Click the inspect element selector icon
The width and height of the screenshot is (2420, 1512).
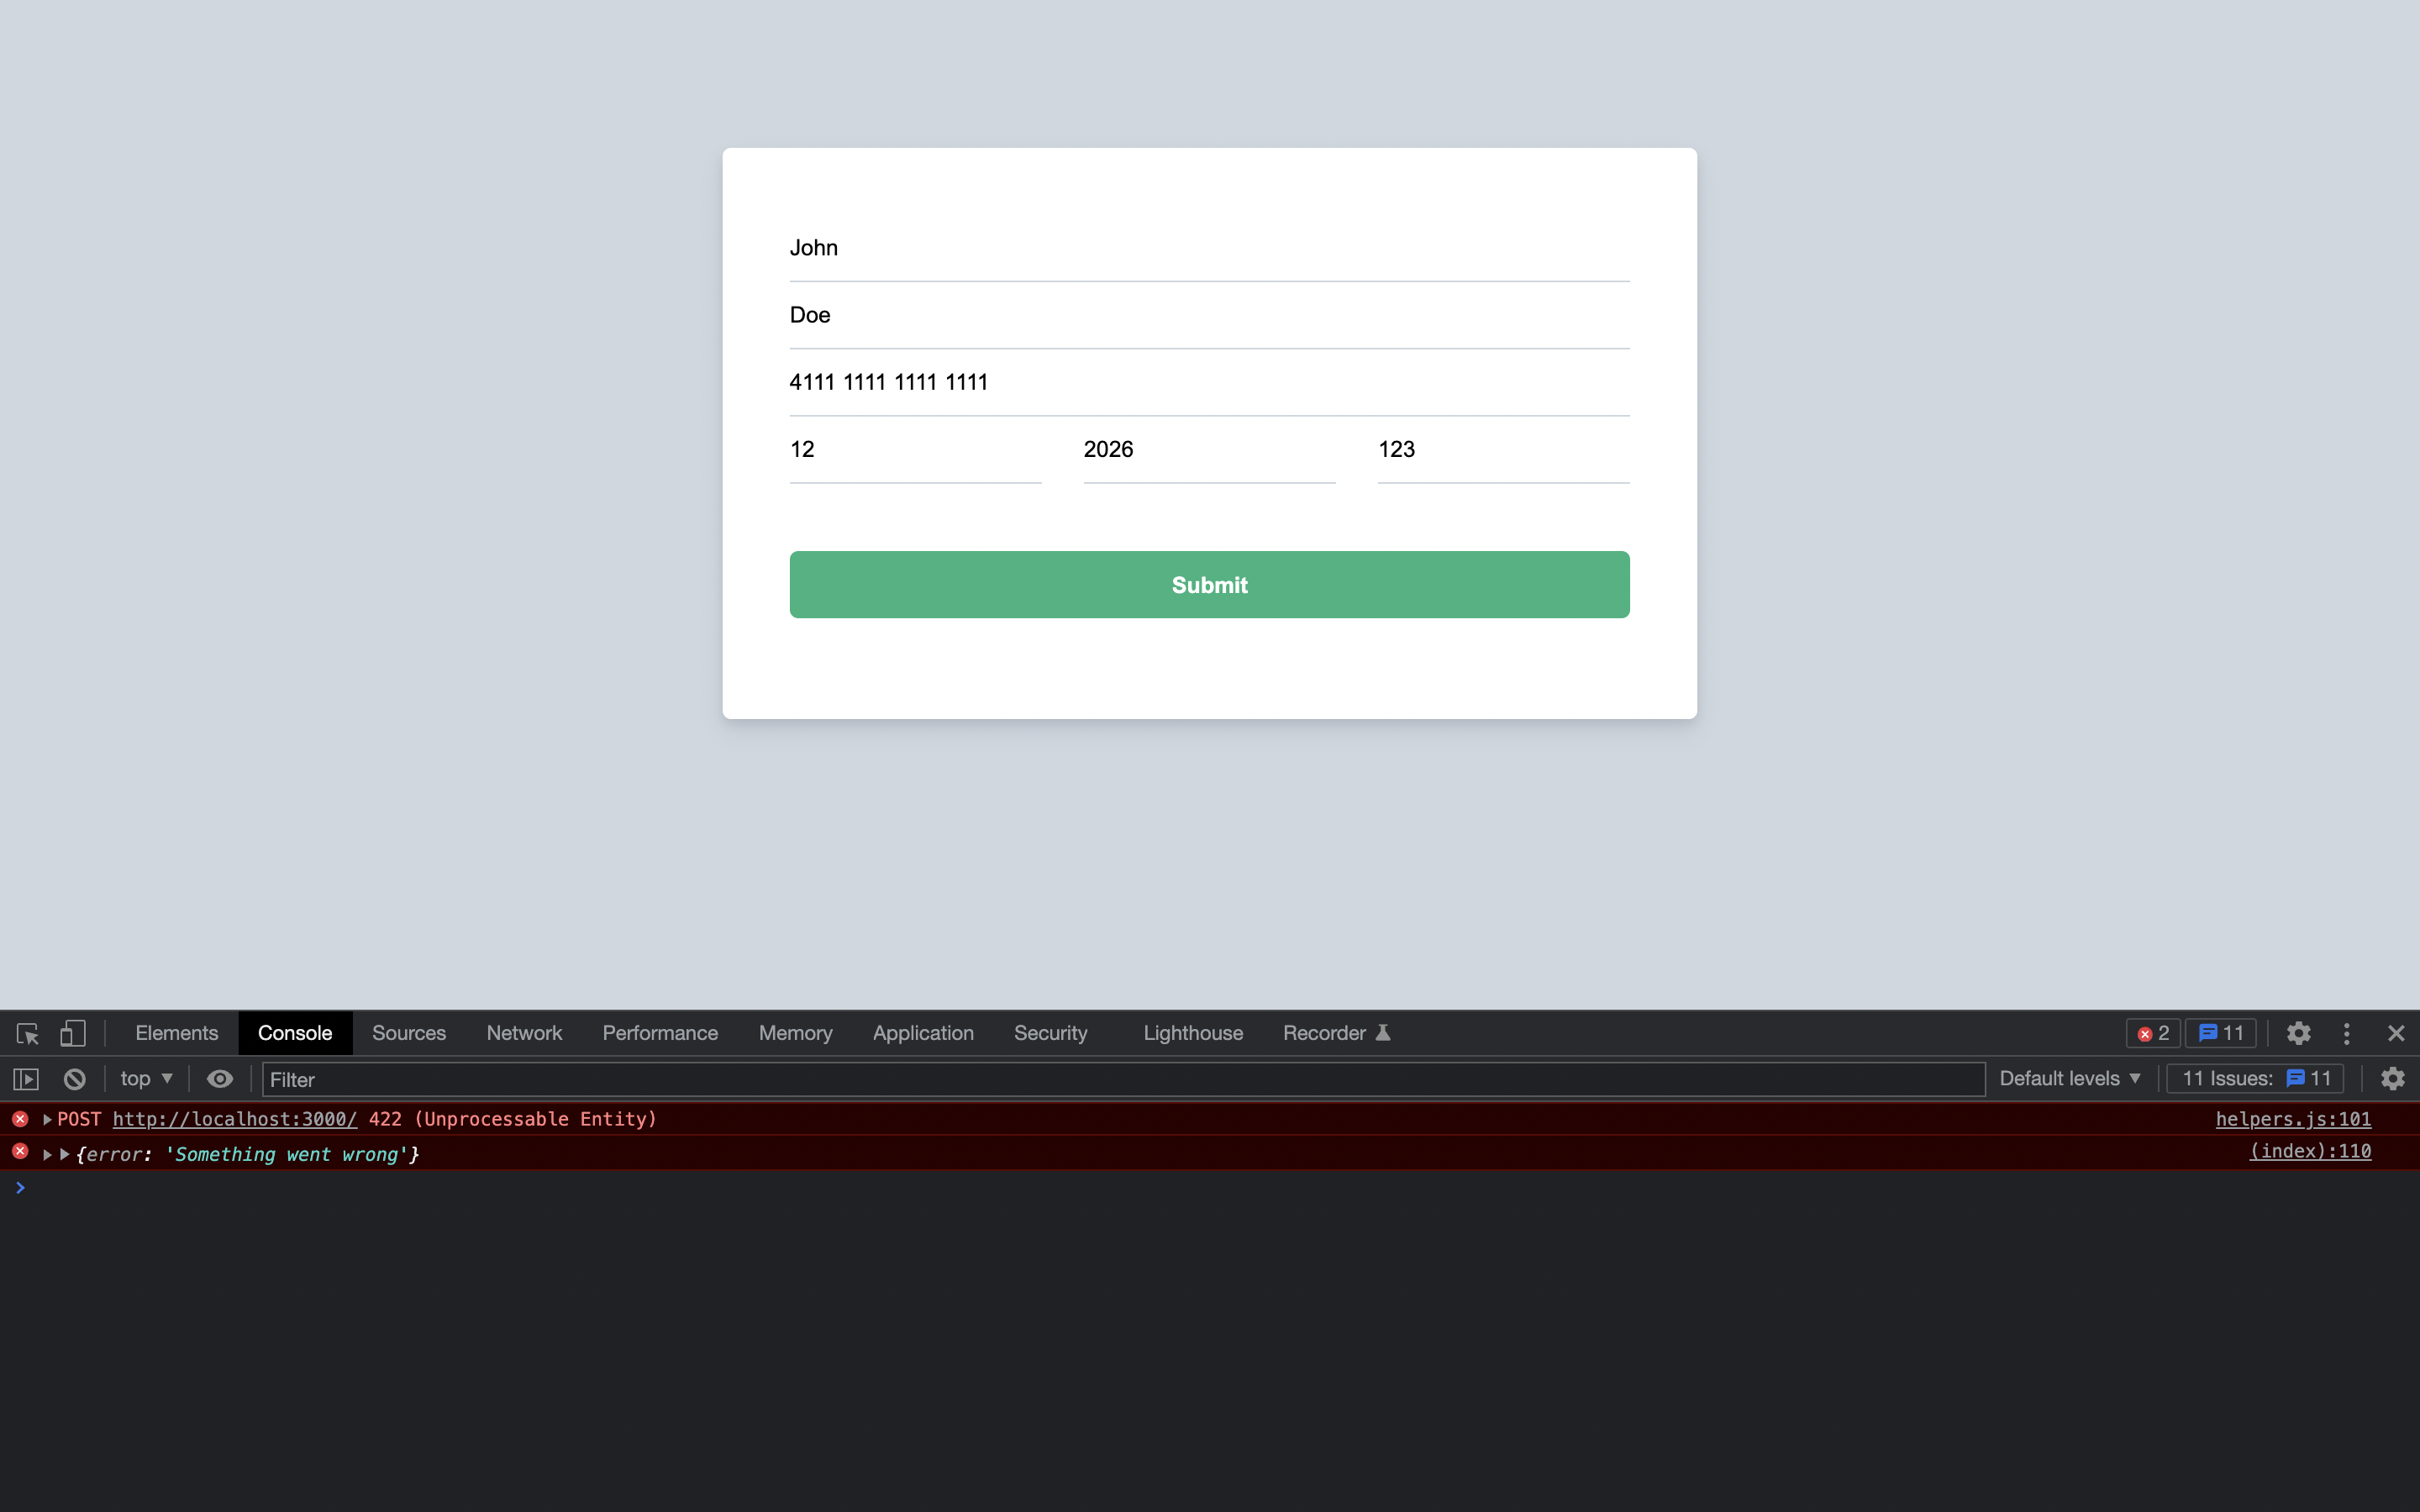click(x=27, y=1033)
